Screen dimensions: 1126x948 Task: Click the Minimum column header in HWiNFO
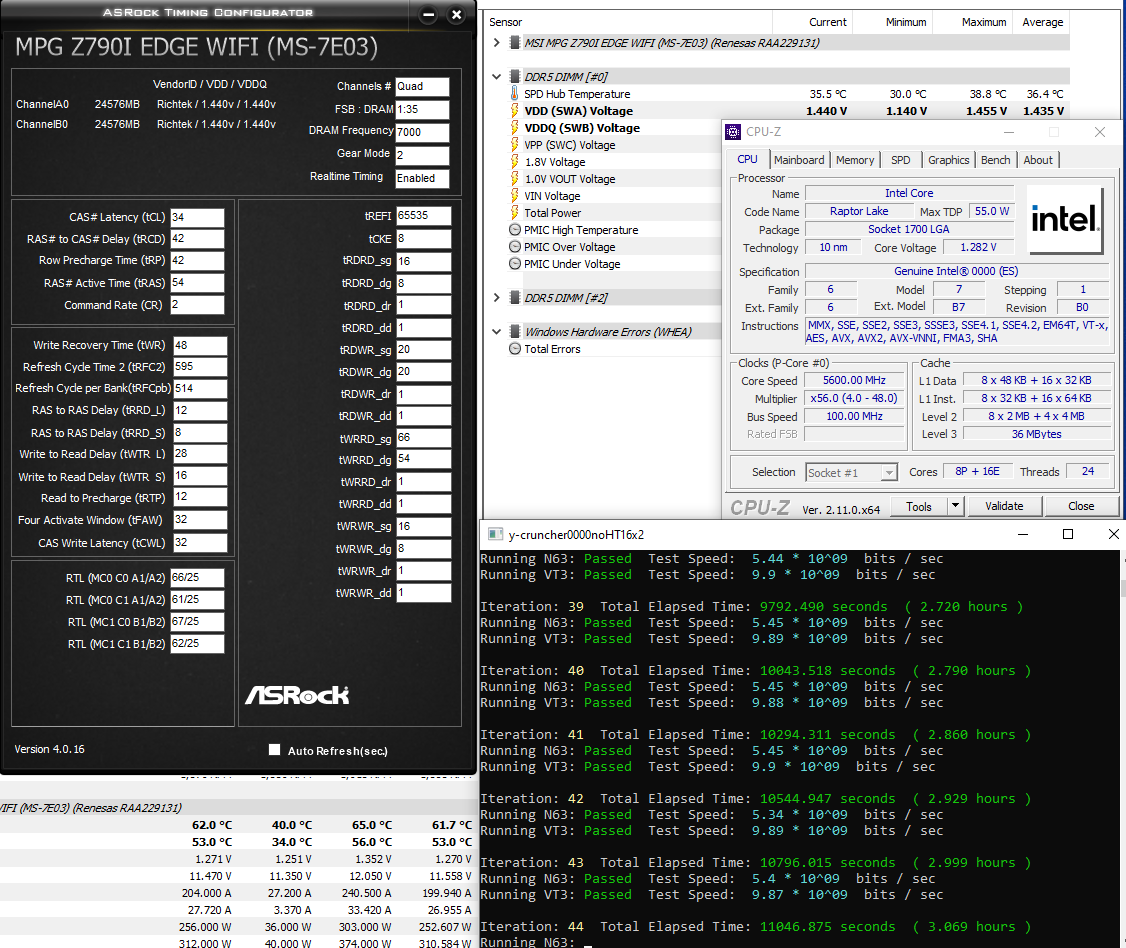[x=893, y=22]
